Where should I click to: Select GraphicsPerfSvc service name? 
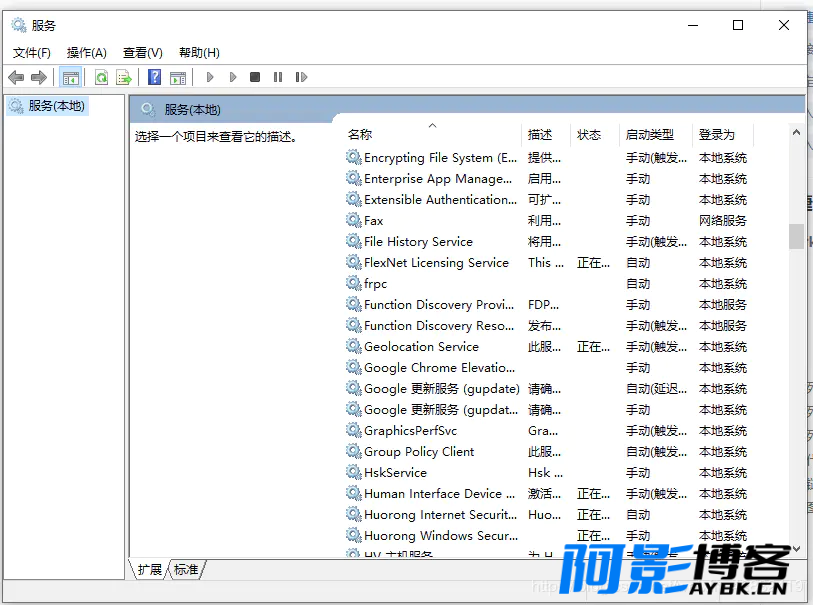410,431
